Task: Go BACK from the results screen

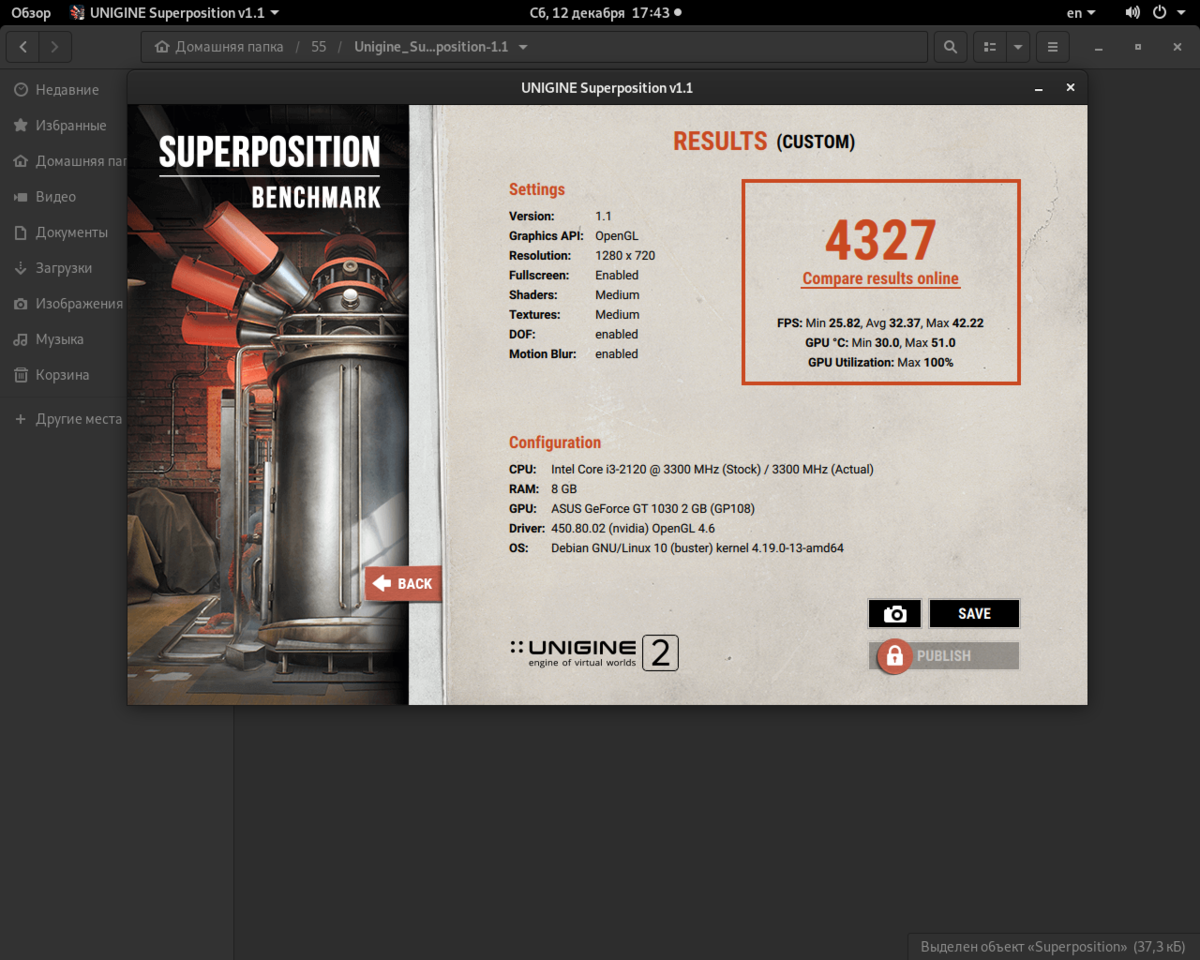Action: pyautogui.click(x=403, y=584)
